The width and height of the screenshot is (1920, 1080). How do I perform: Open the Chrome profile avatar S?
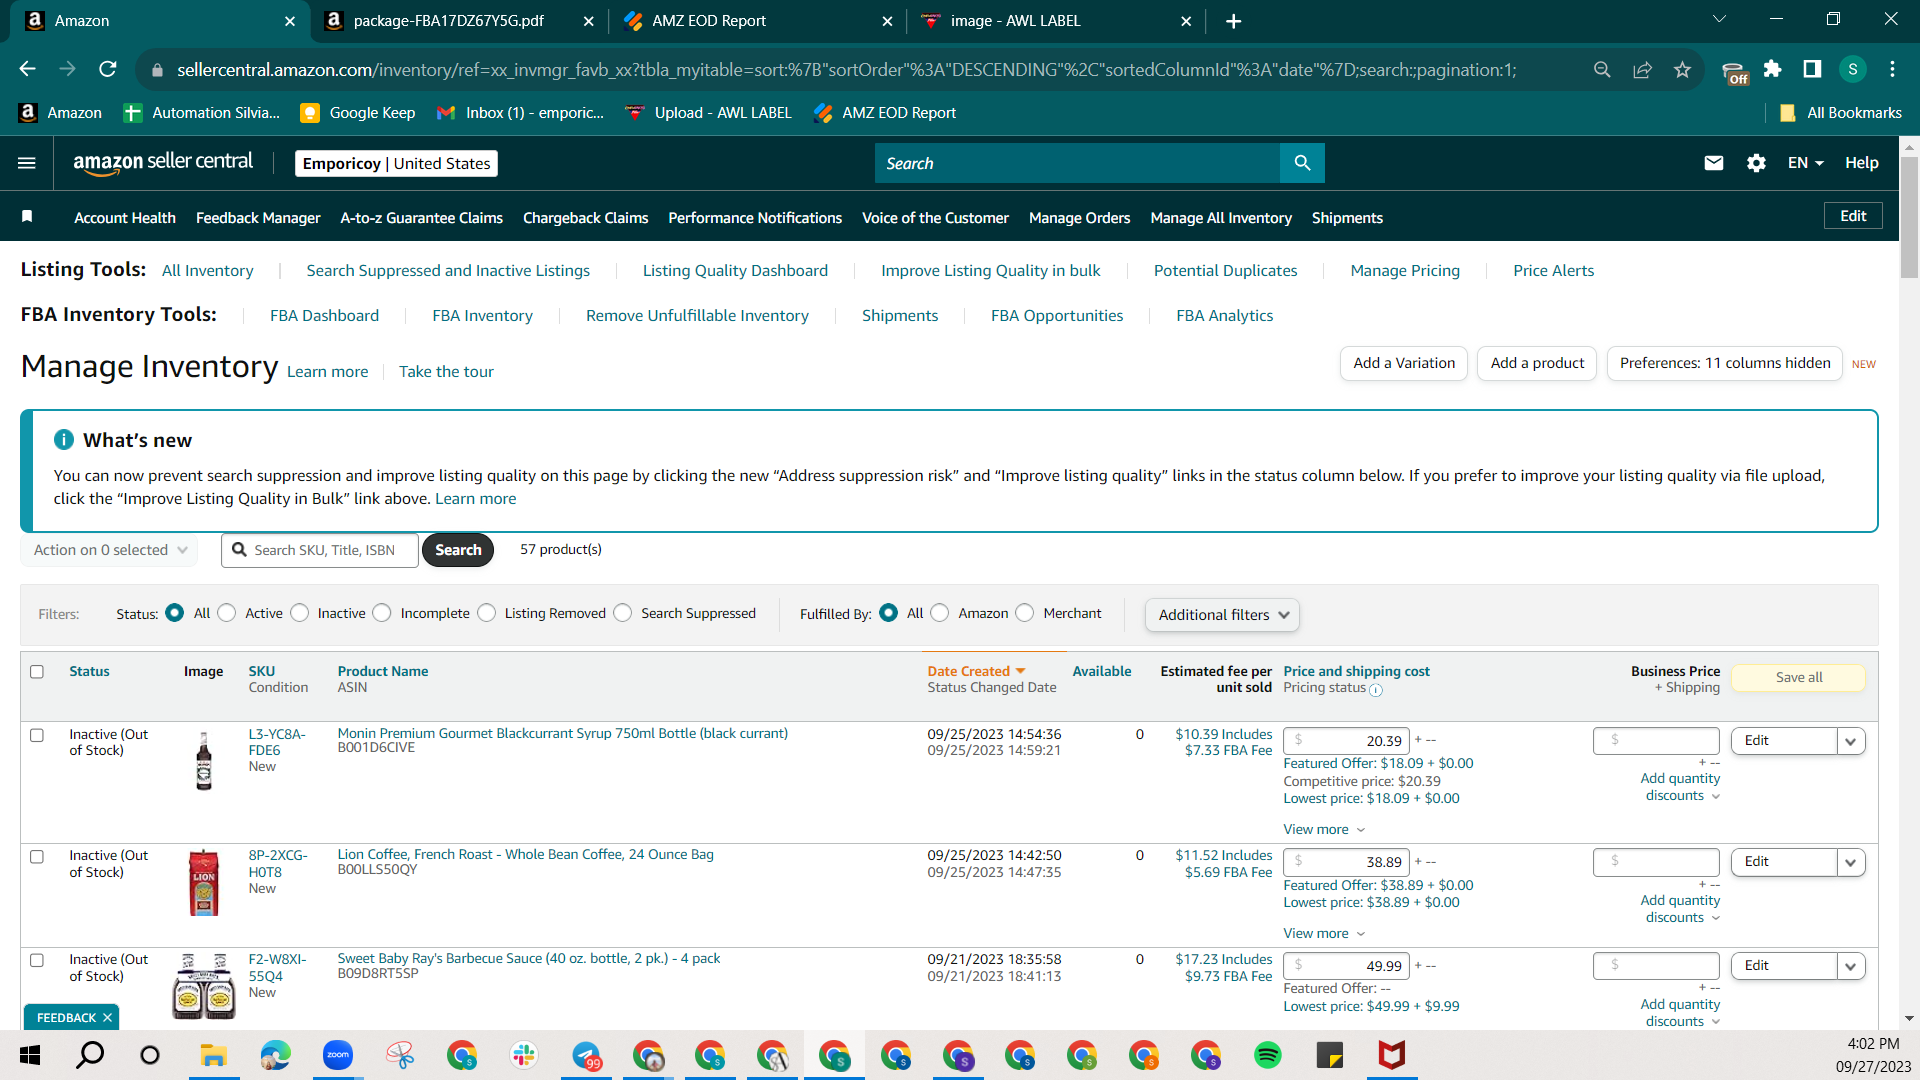[1853, 69]
